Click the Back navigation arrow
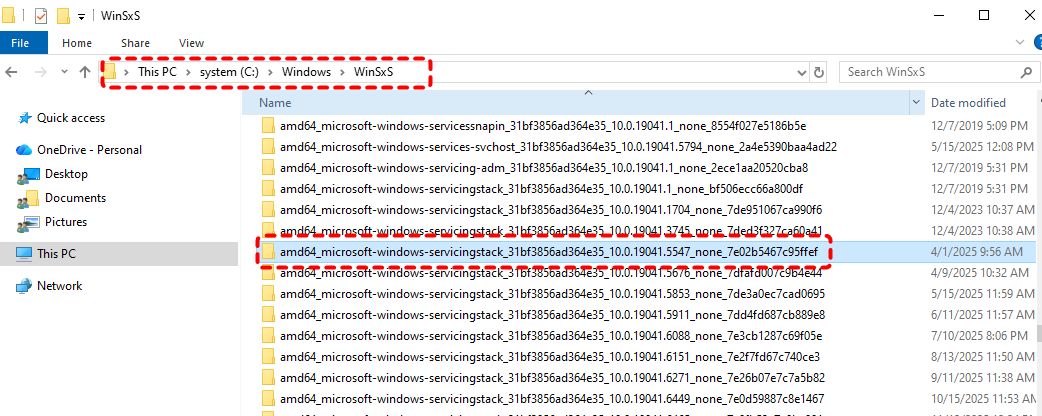 click(x=14, y=73)
